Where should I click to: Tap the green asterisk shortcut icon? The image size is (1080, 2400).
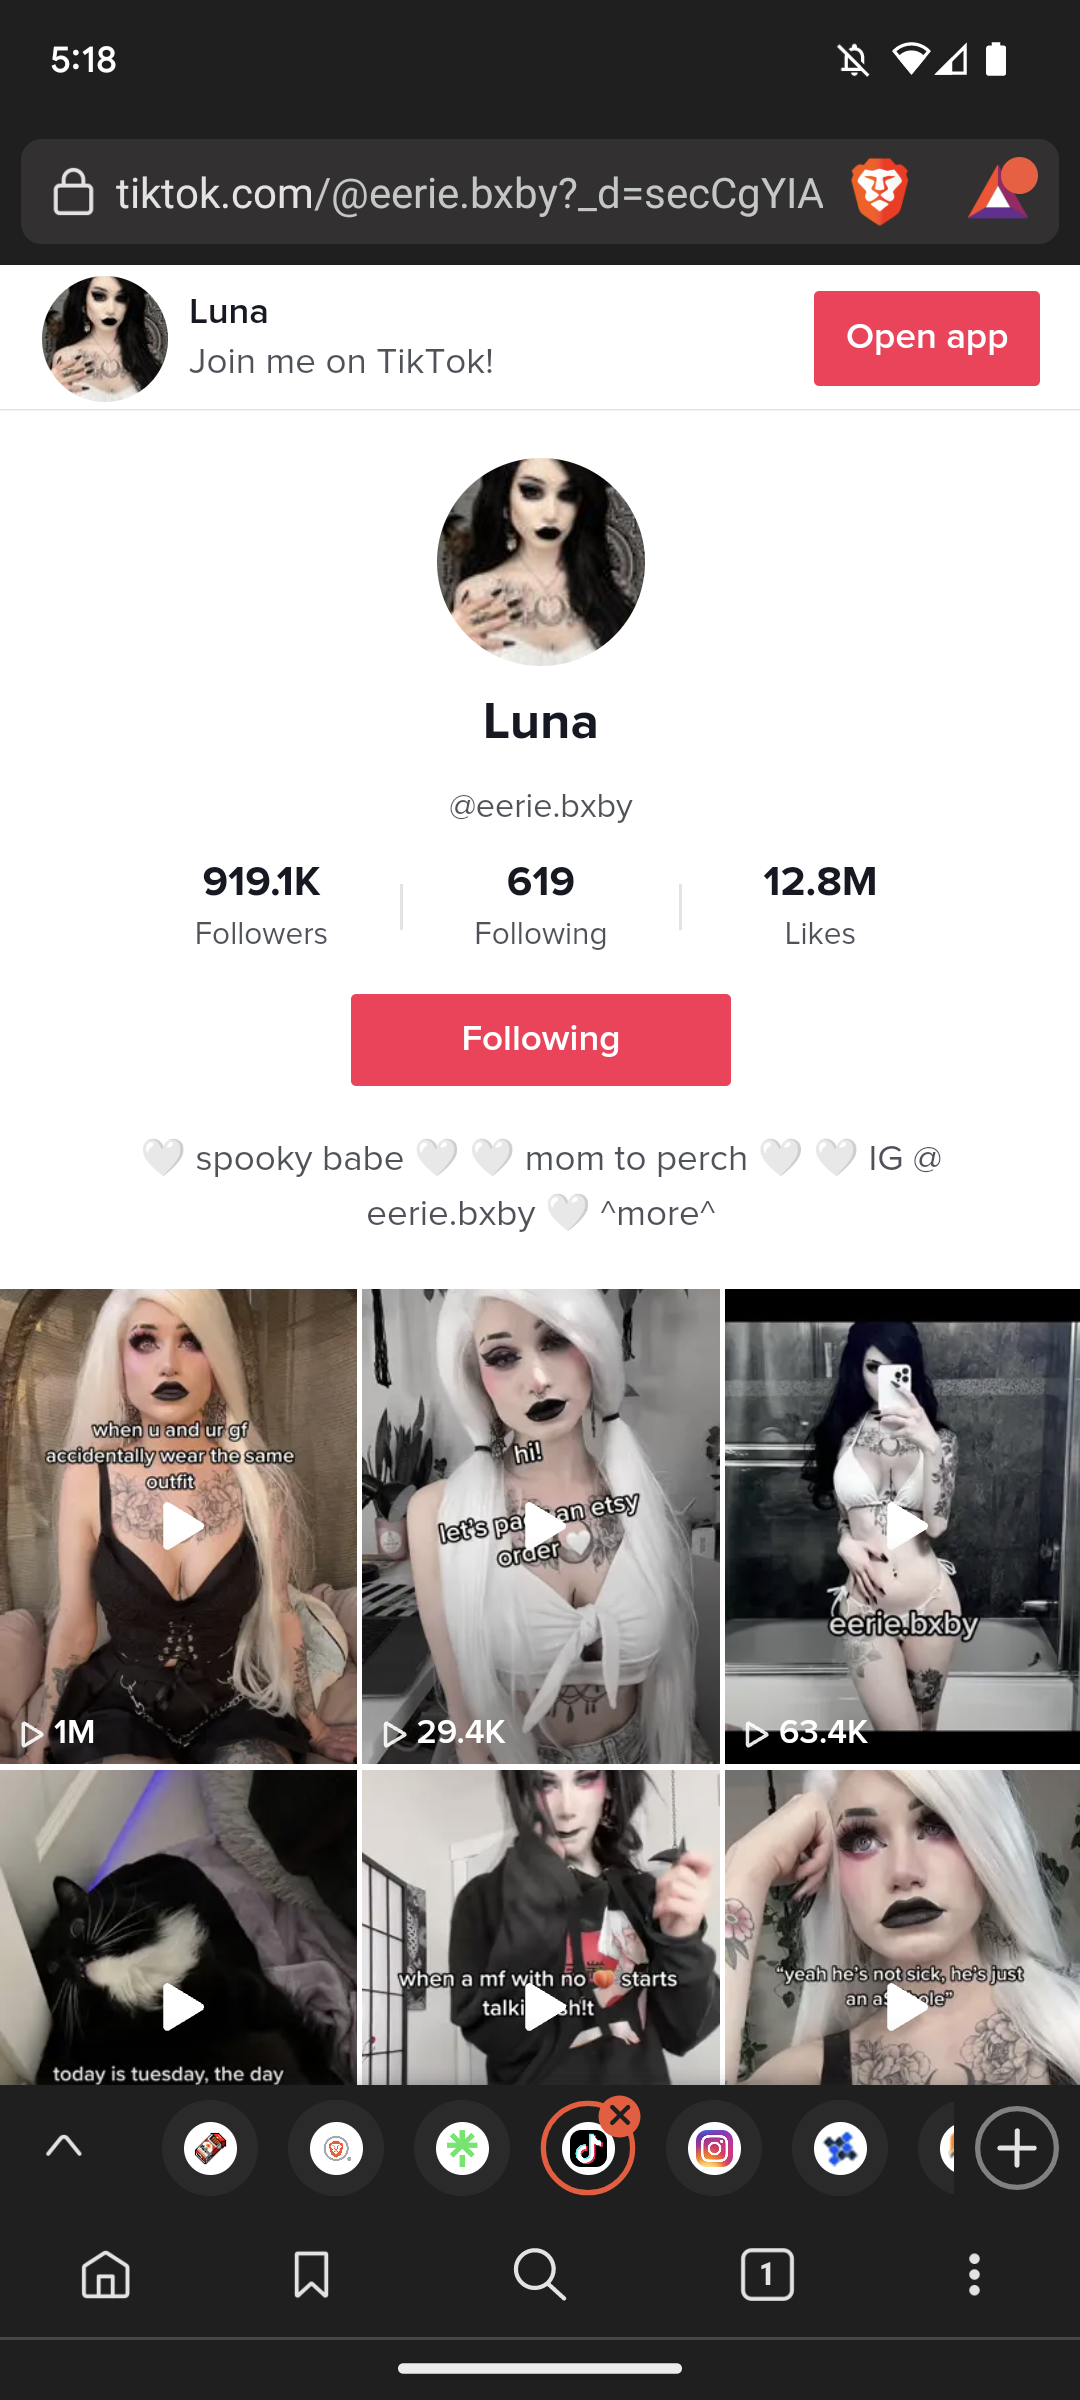click(462, 2148)
